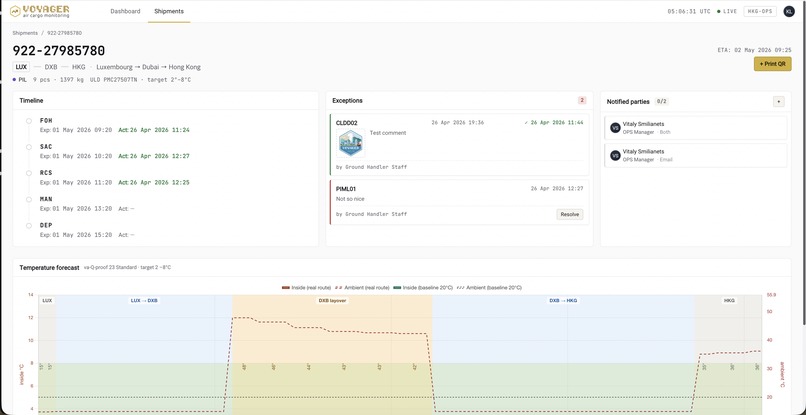
Task: Click the green resolved time 26 Apr 2026 11:44
Action: (554, 122)
